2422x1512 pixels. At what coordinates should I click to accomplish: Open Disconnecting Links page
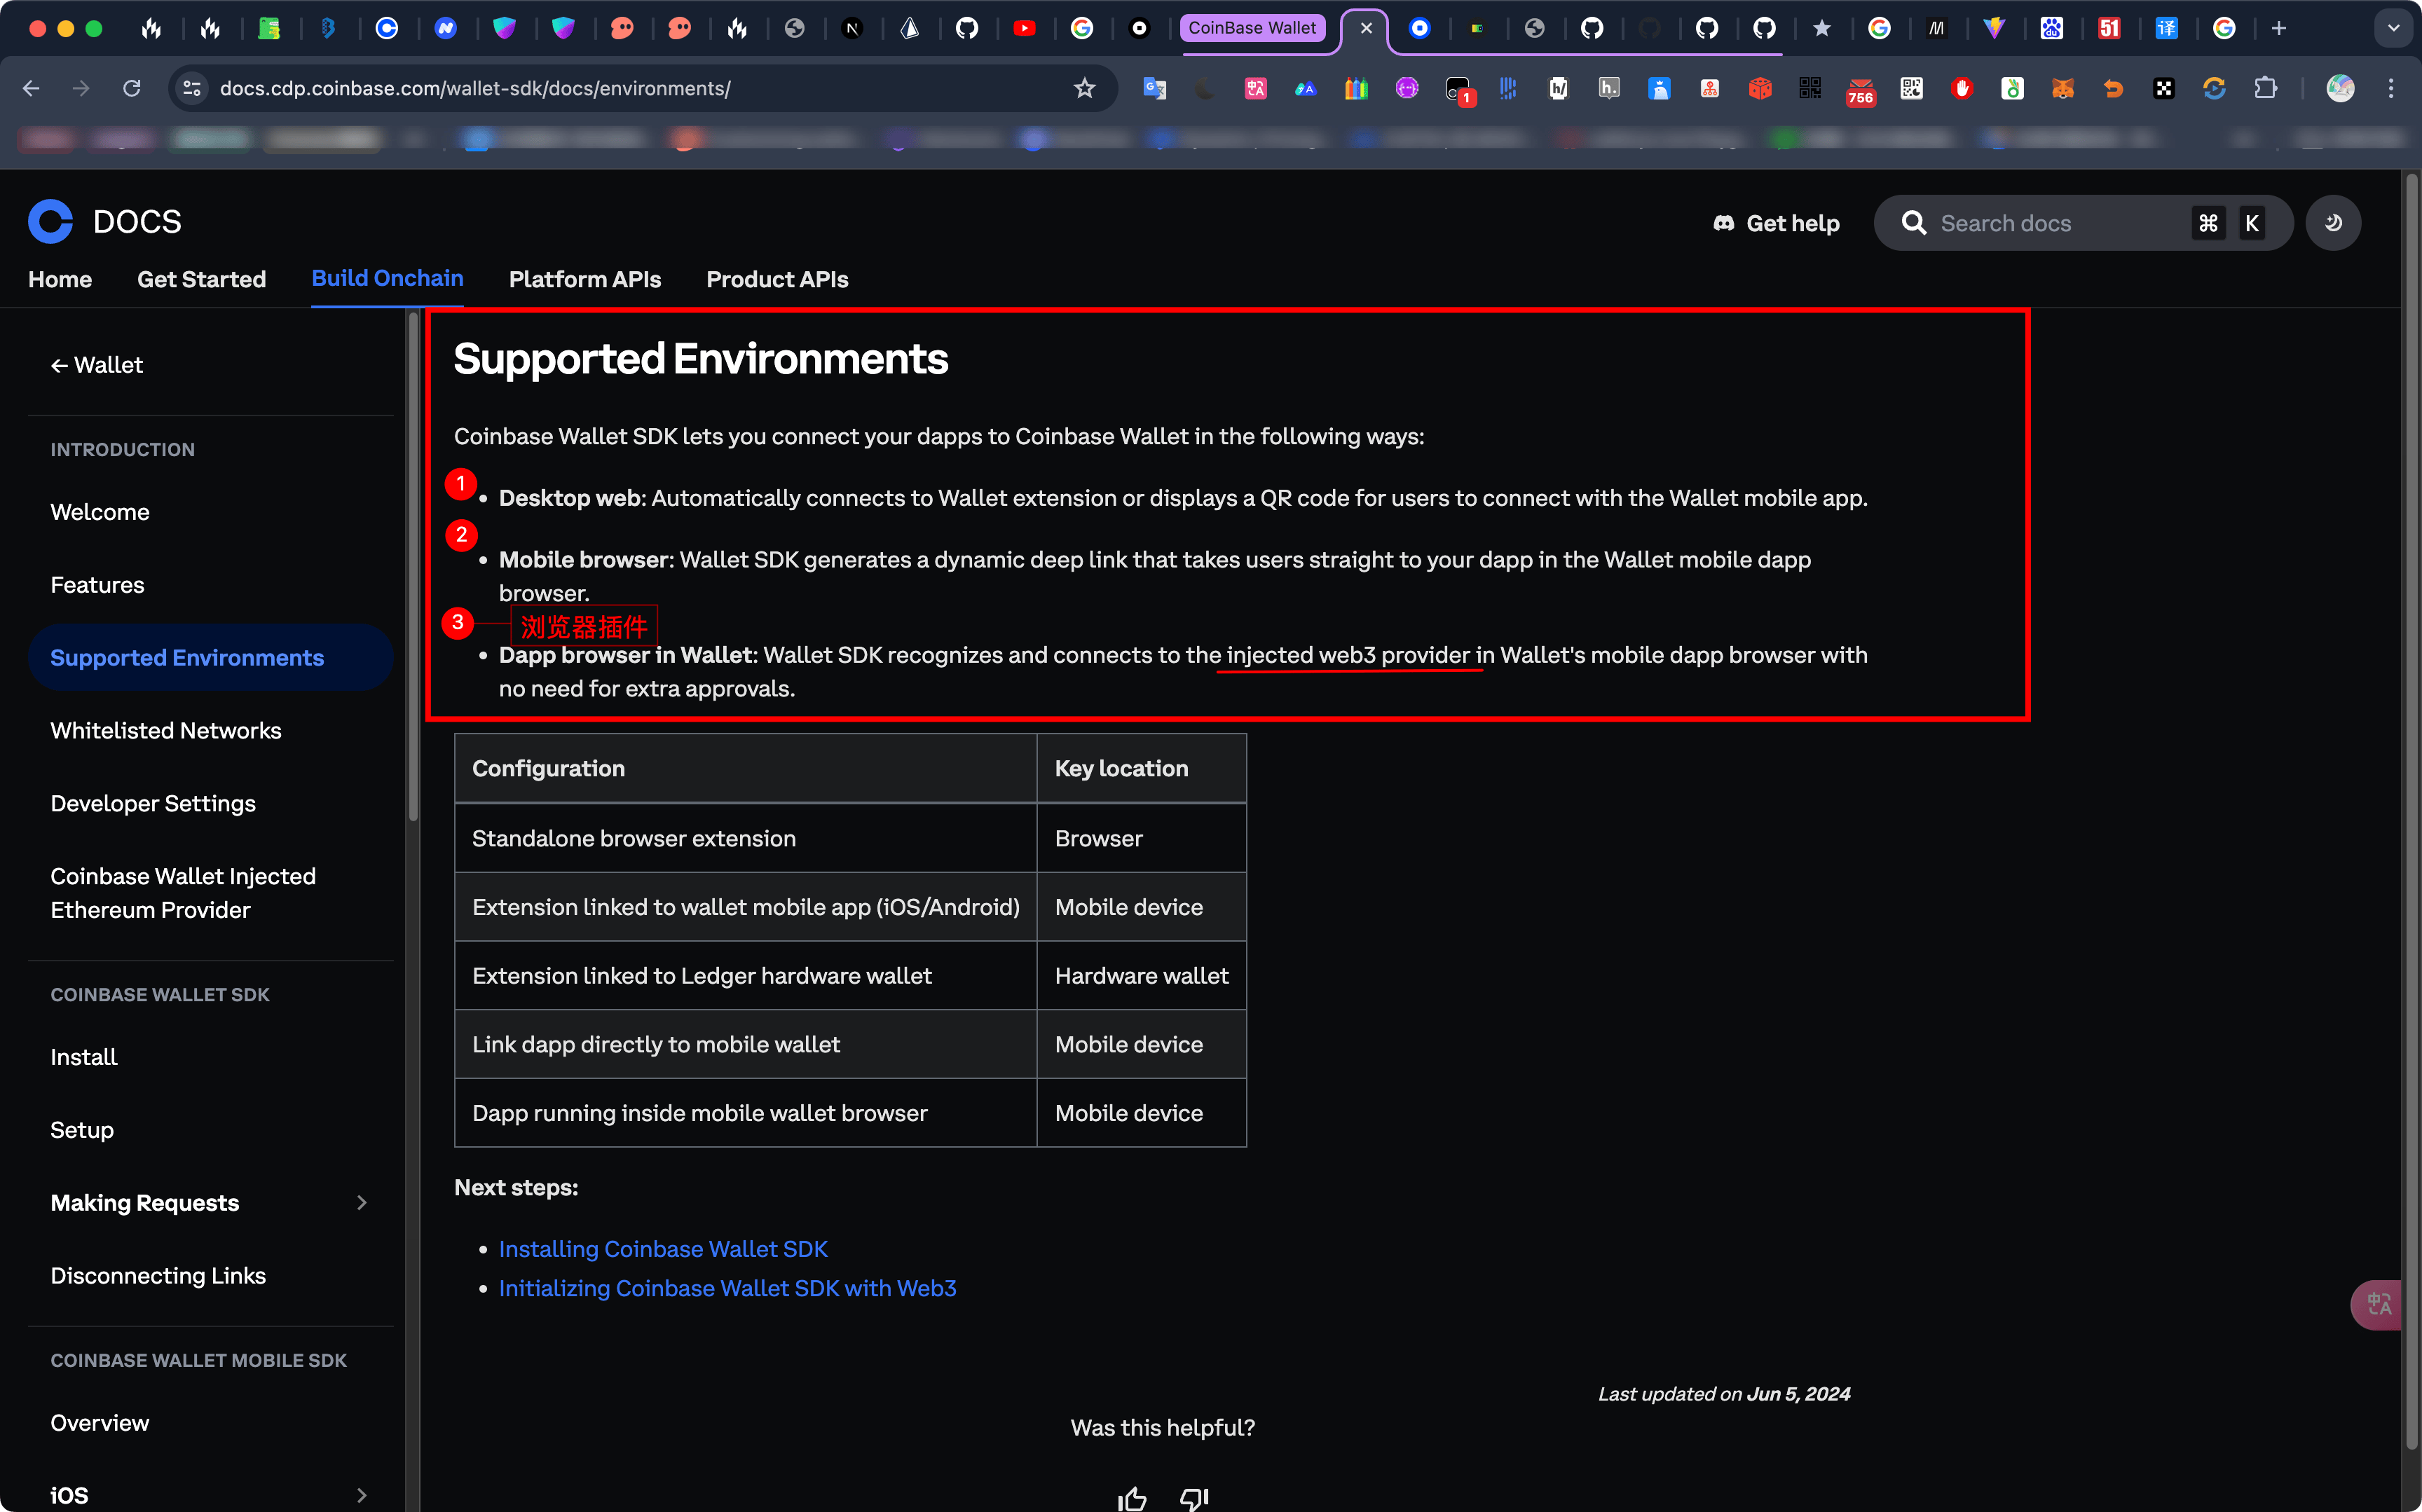click(158, 1276)
